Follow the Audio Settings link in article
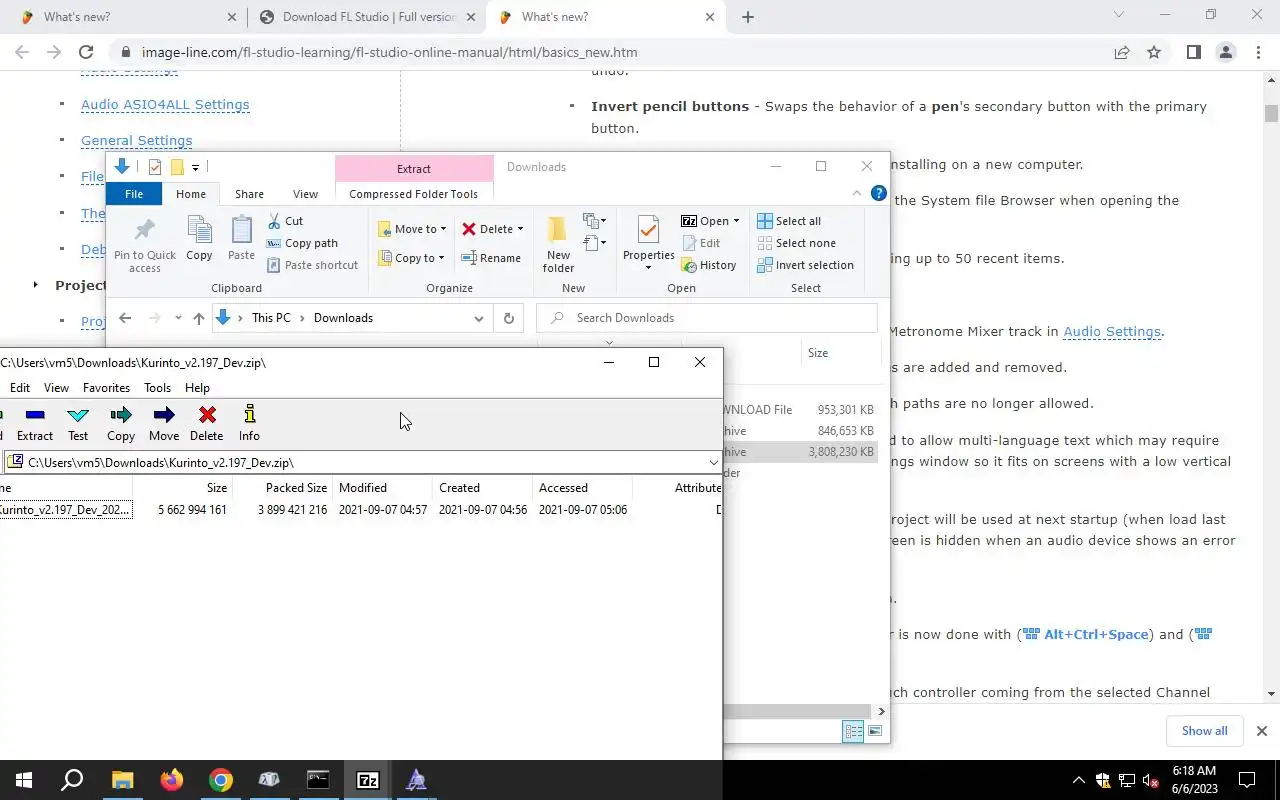 1112,331
